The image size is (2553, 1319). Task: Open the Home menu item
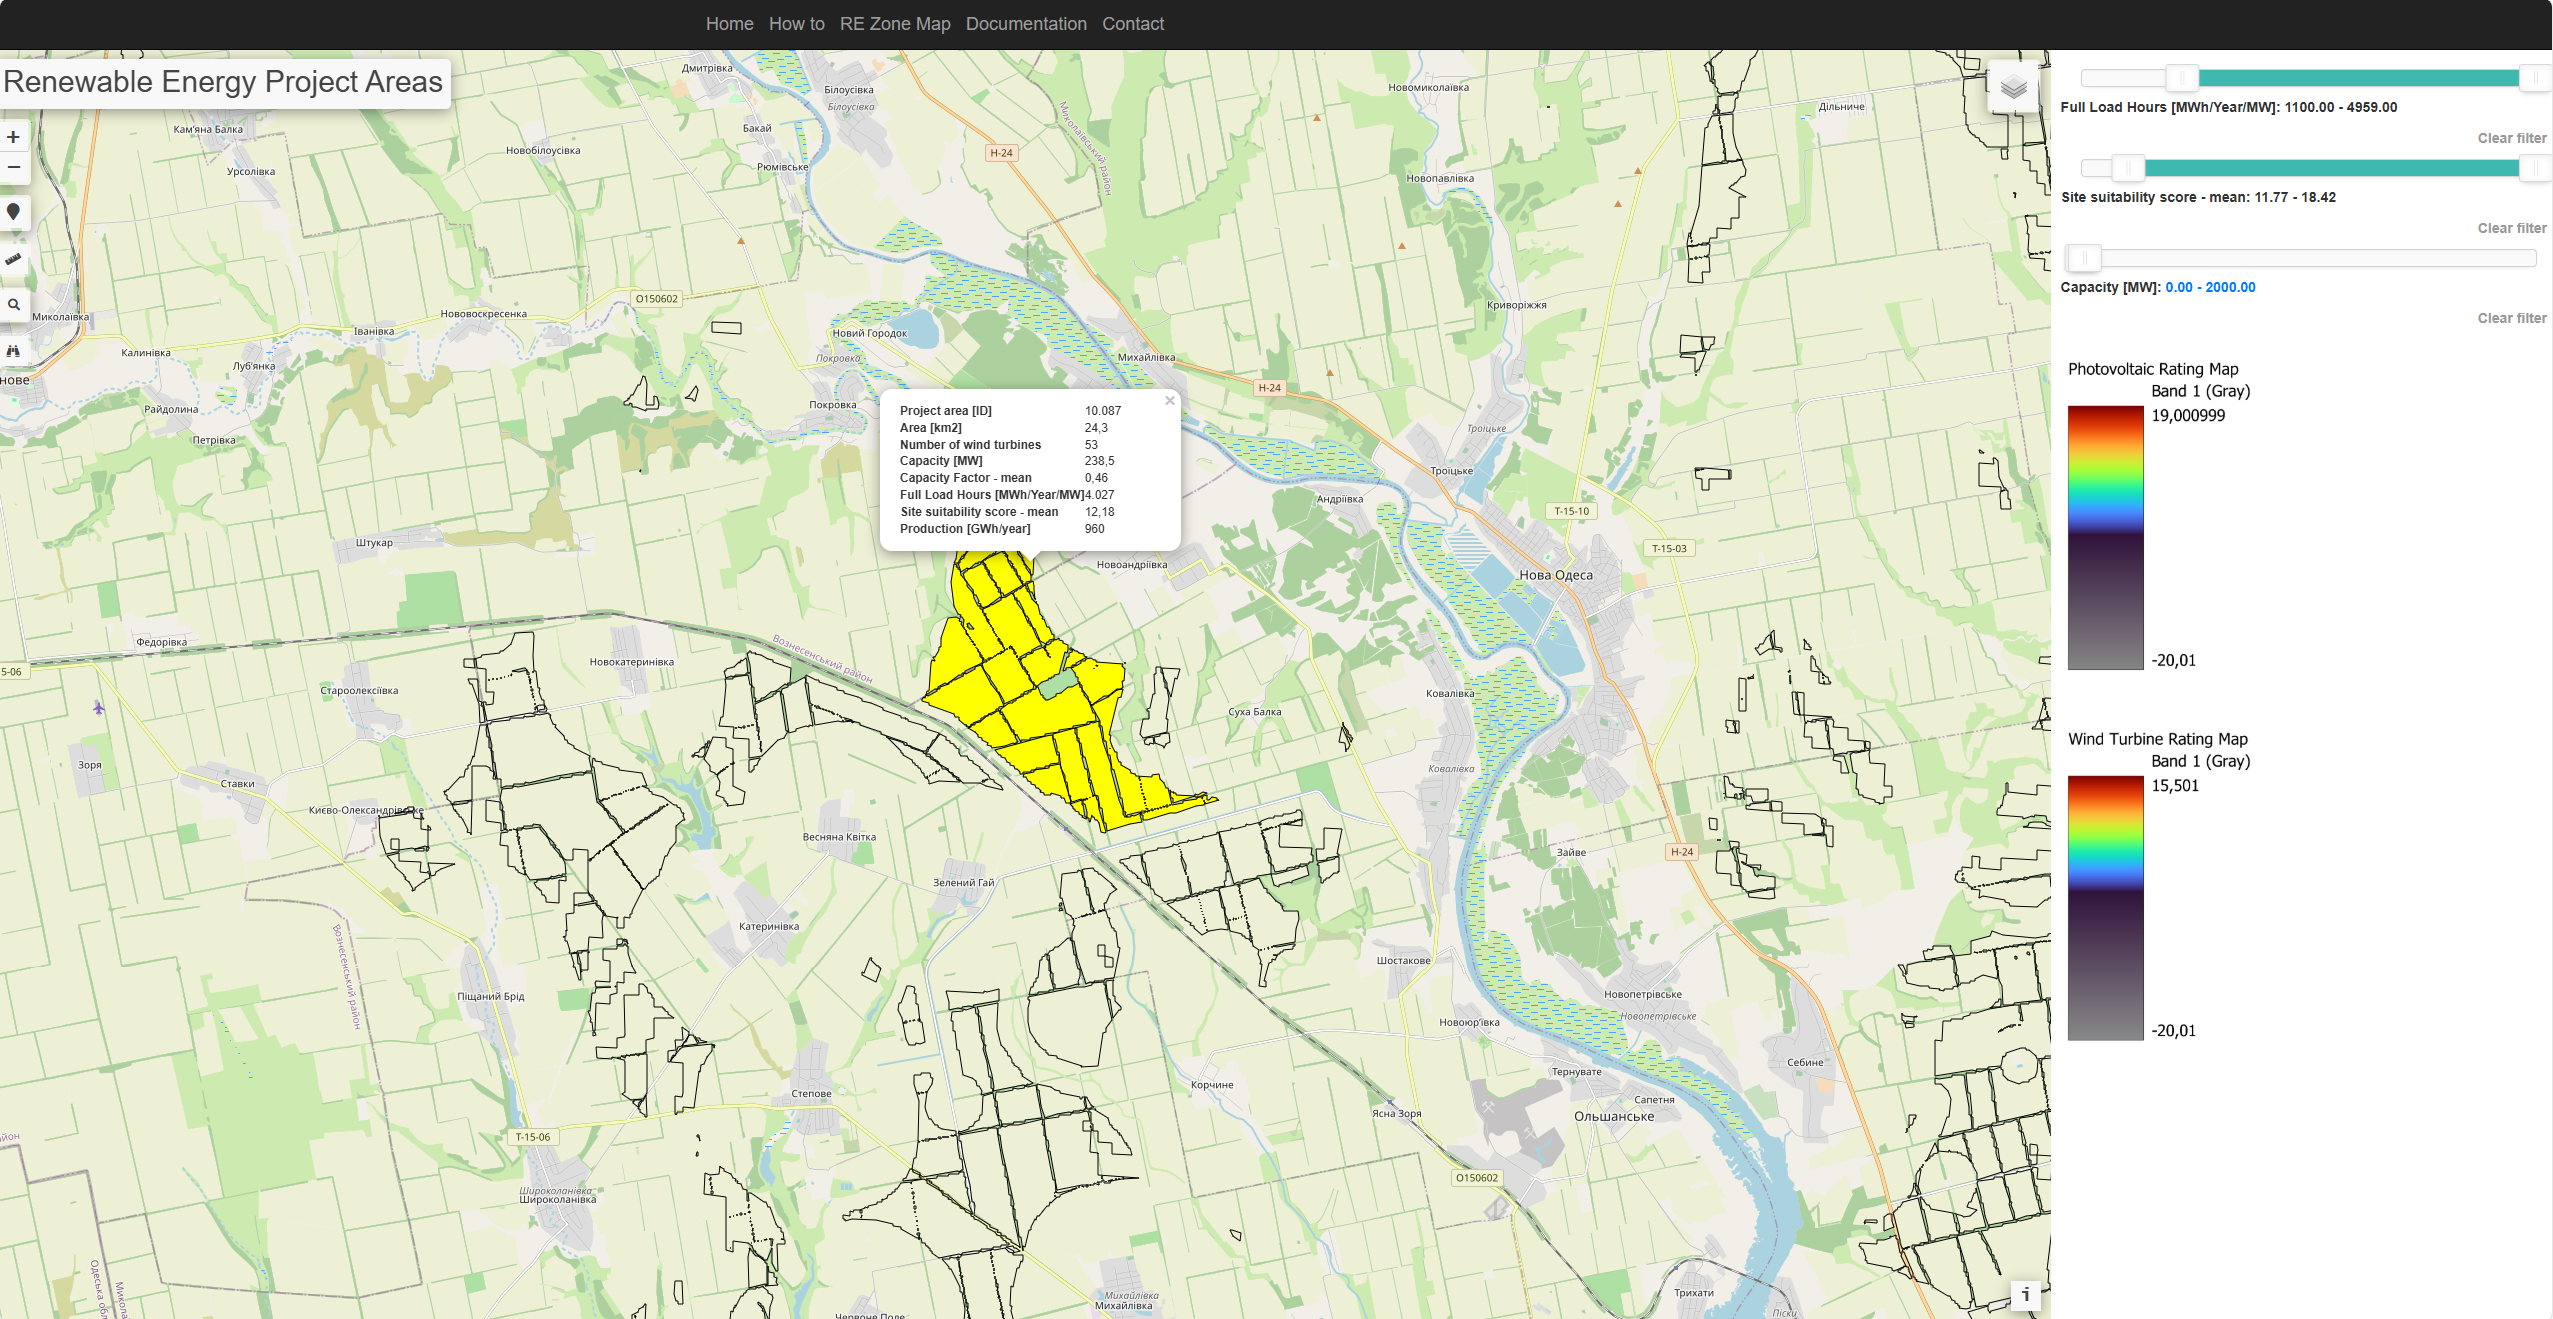[x=729, y=24]
